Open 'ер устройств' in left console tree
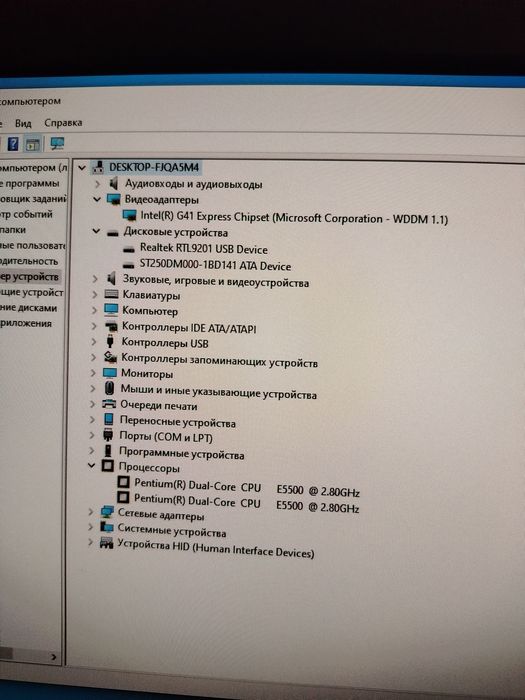 coord(29,277)
